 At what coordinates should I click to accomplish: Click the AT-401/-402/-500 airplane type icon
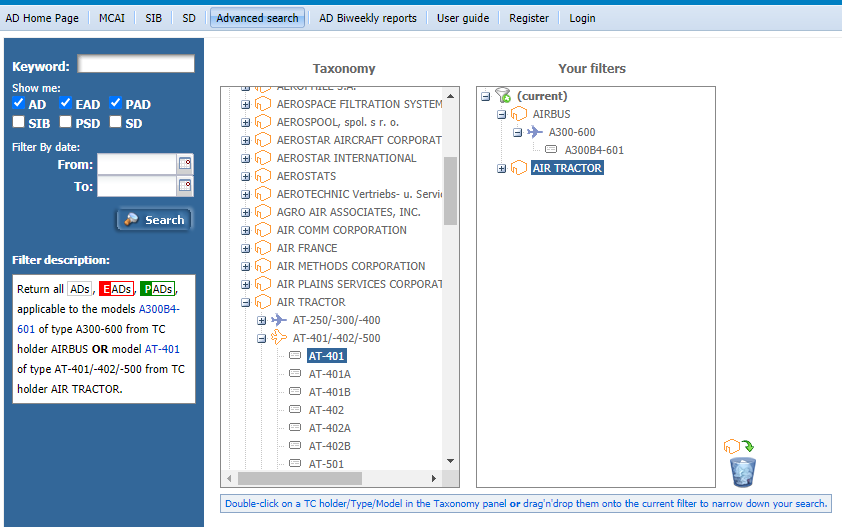(279, 337)
